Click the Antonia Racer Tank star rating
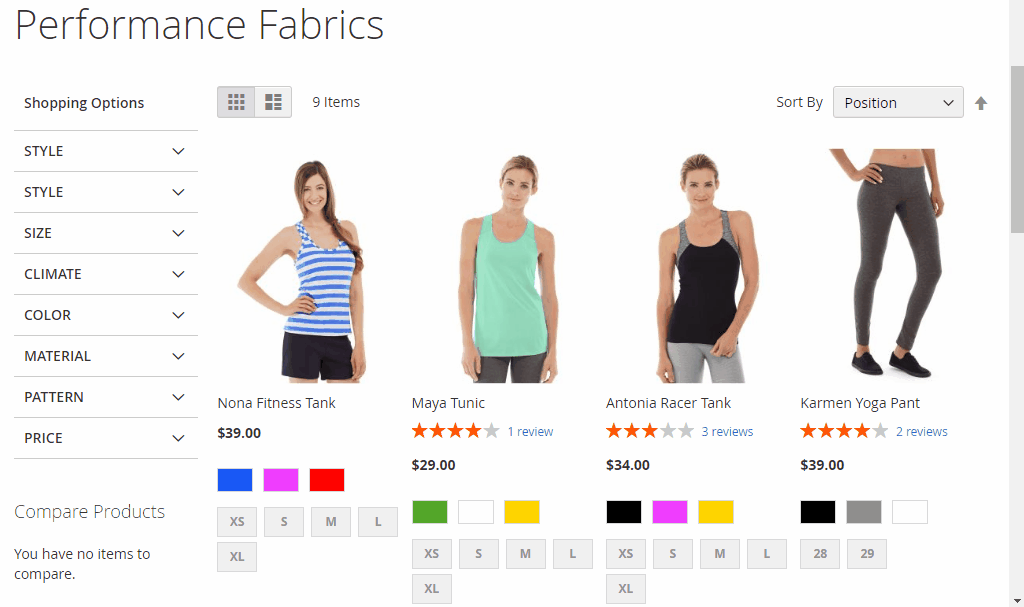1024x607 pixels. pyautogui.click(x=649, y=431)
